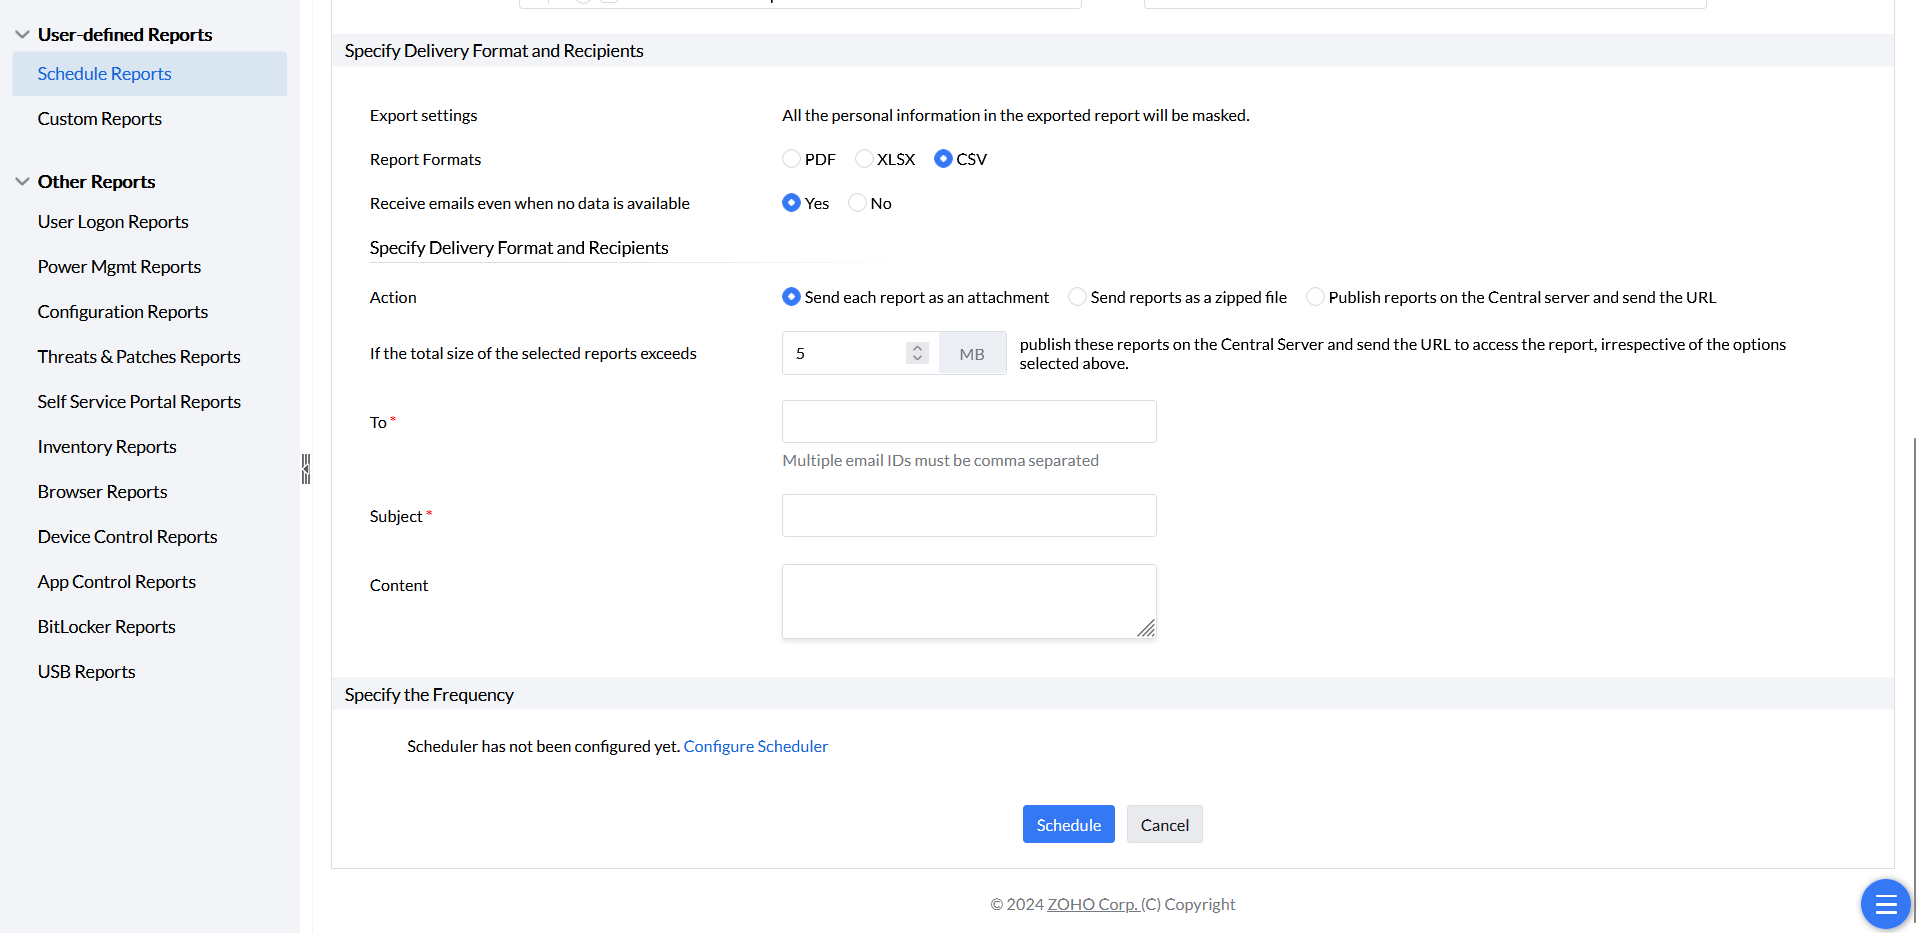Viewport: 1919px width, 933px height.
Task: Open the blue floating menu button
Action: 1885,904
